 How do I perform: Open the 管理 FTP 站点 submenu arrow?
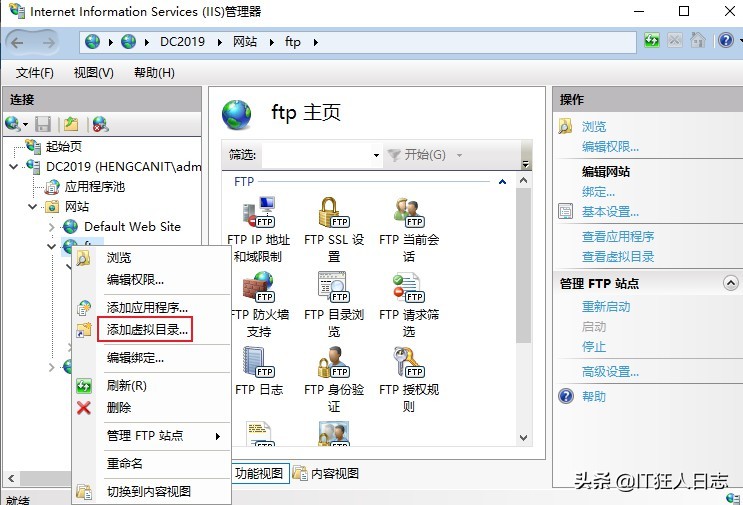tap(217, 436)
